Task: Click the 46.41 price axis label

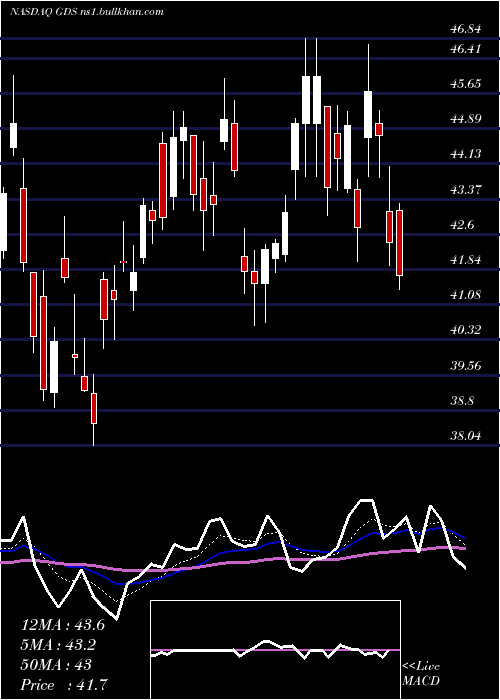Action: point(465,49)
